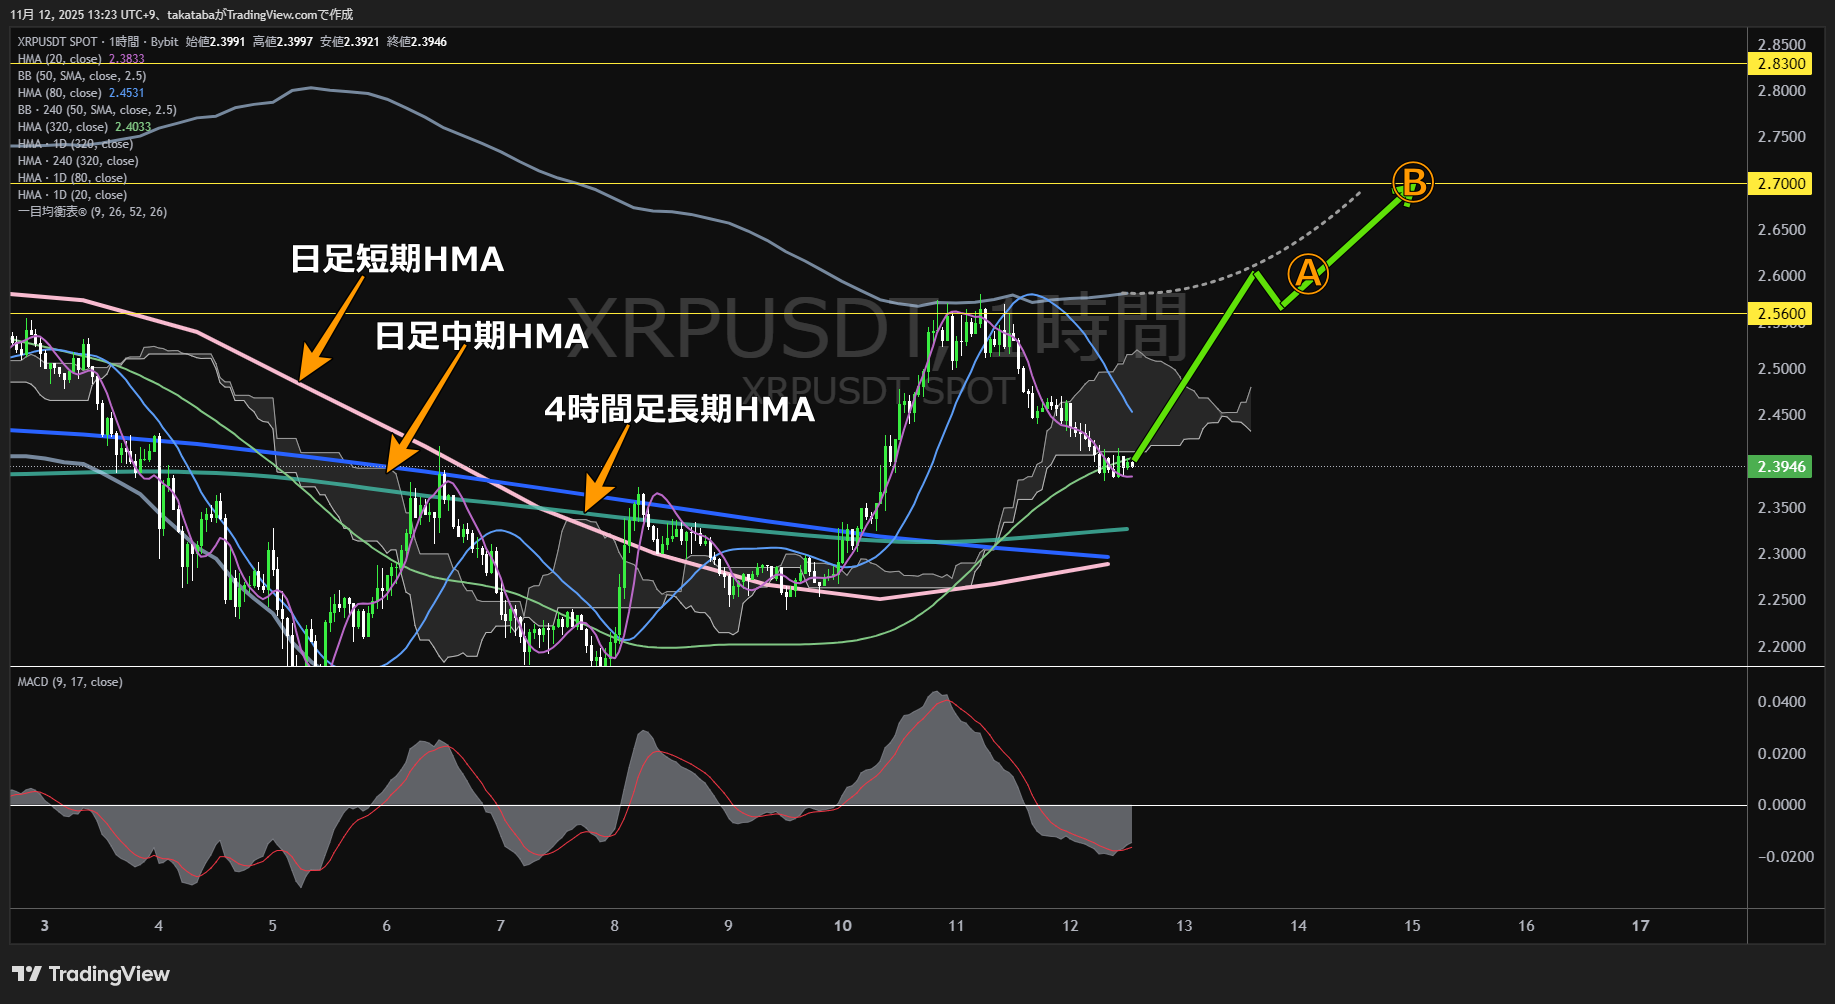Click date 10 on the time axis
Viewport: 1835px width, 1004px height.
point(842,926)
